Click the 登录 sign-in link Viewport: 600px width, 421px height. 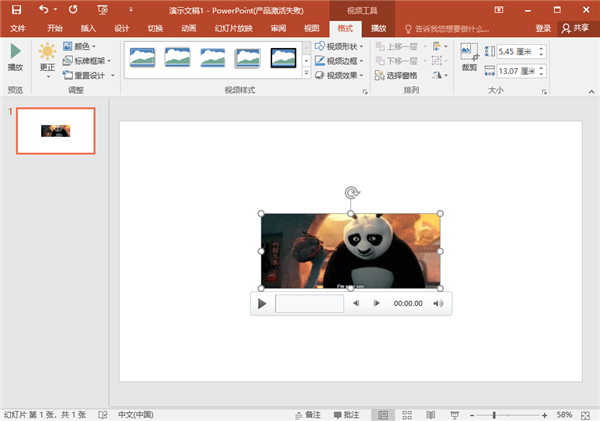(543, 28)
